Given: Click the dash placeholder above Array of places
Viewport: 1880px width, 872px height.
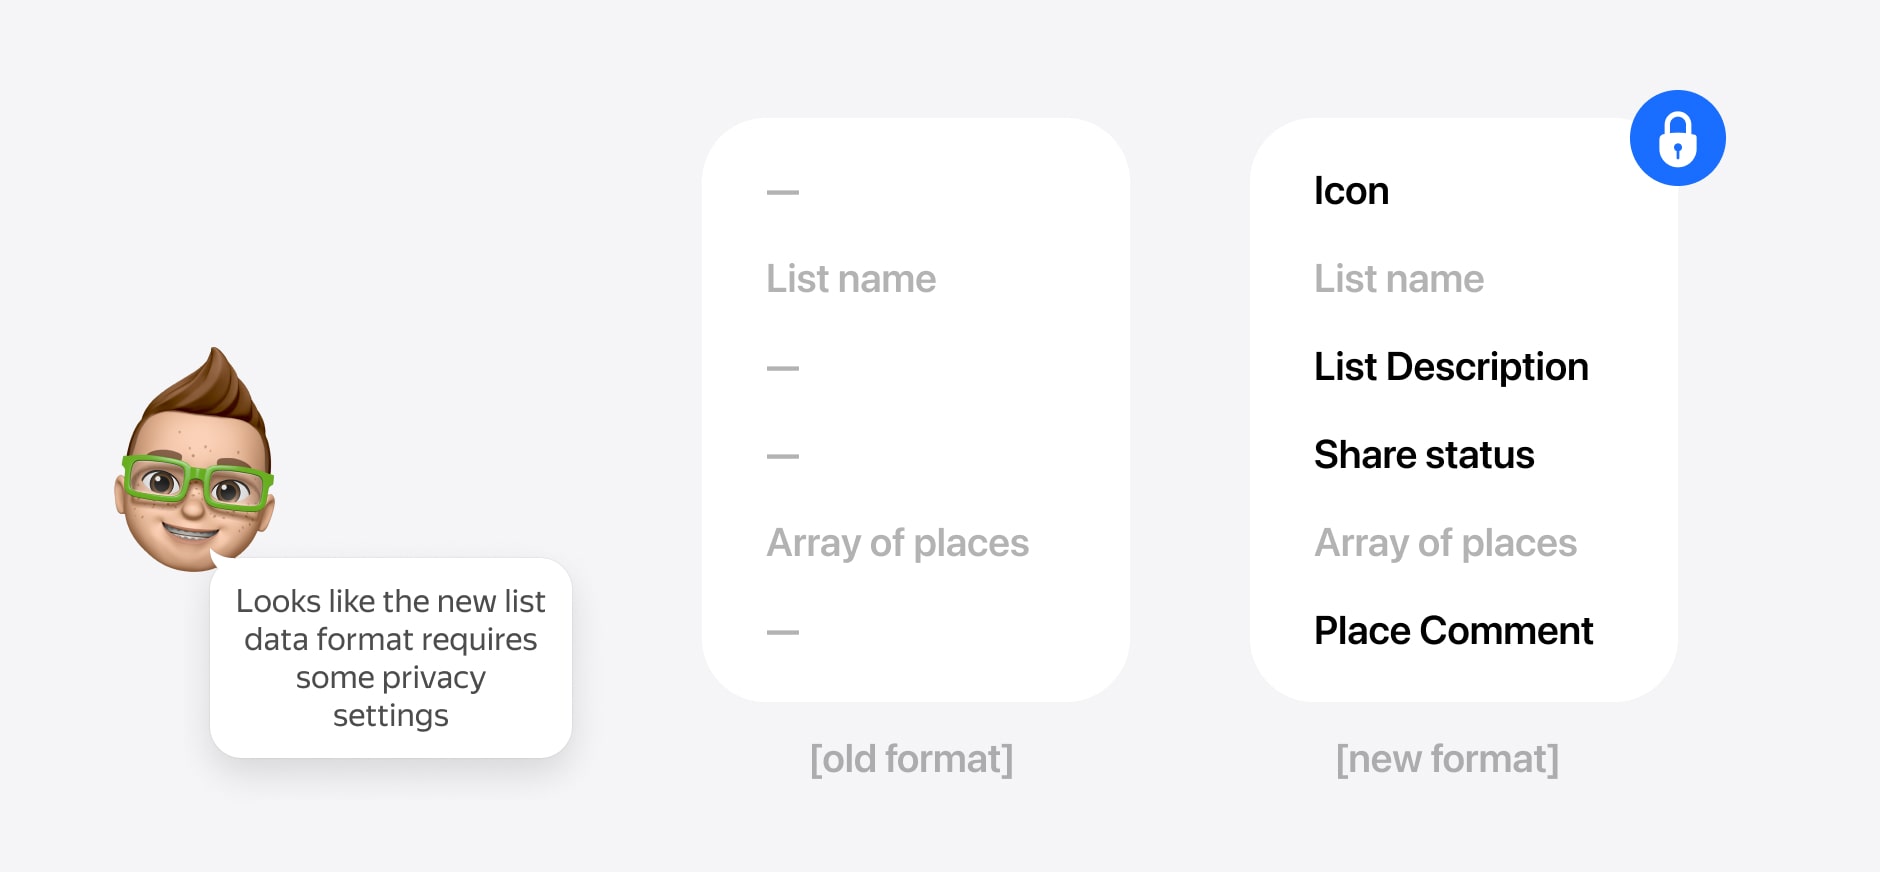Looking at the screenshot, I should 783,456.
